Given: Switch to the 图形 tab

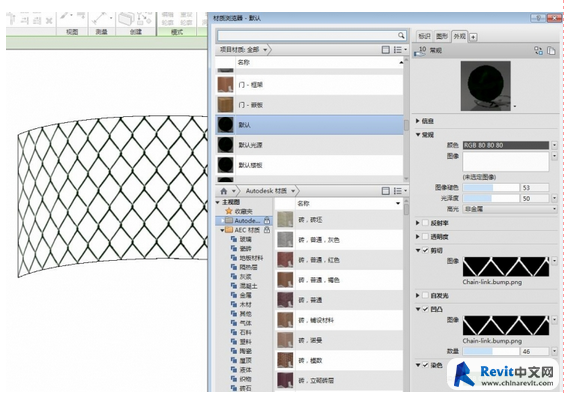Looking at the screenshot, I should (x=442, y=36).
